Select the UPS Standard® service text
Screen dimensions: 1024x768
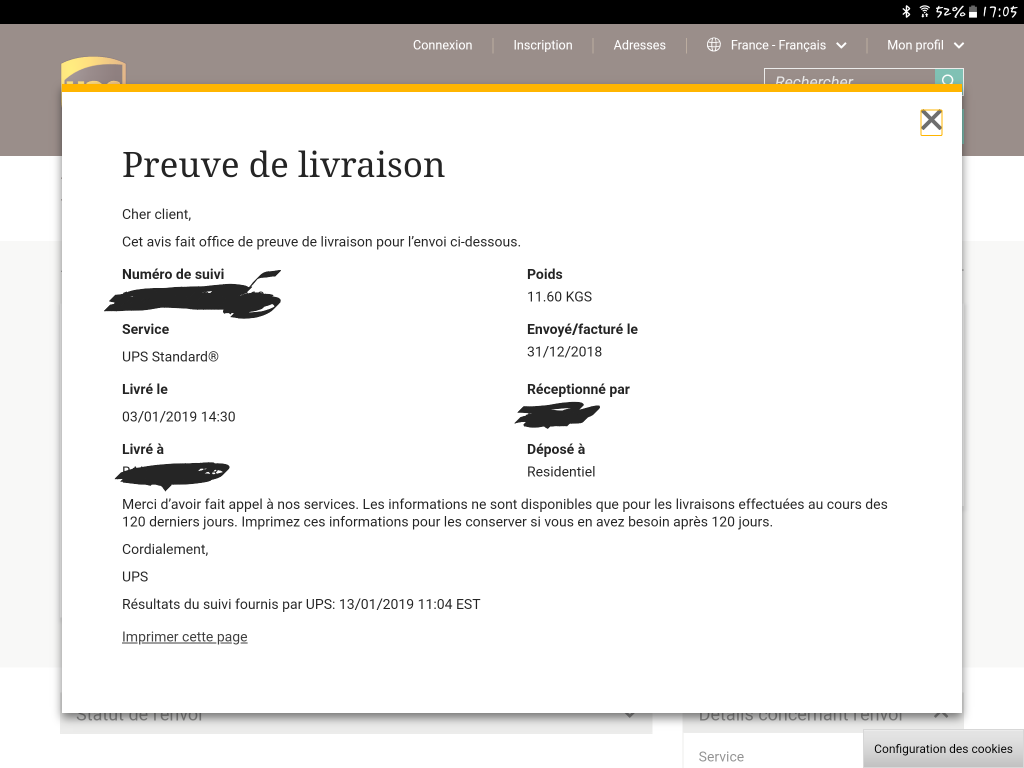tap(170, 357)
